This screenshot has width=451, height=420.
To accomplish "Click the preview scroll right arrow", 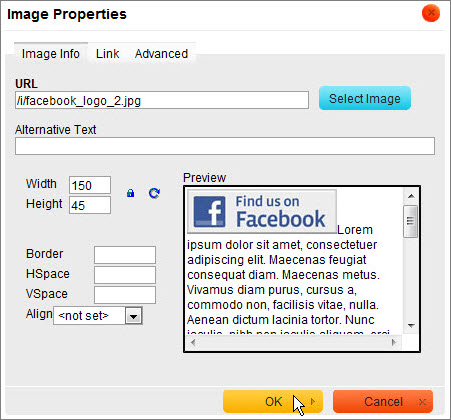I will tap(394, 342).
